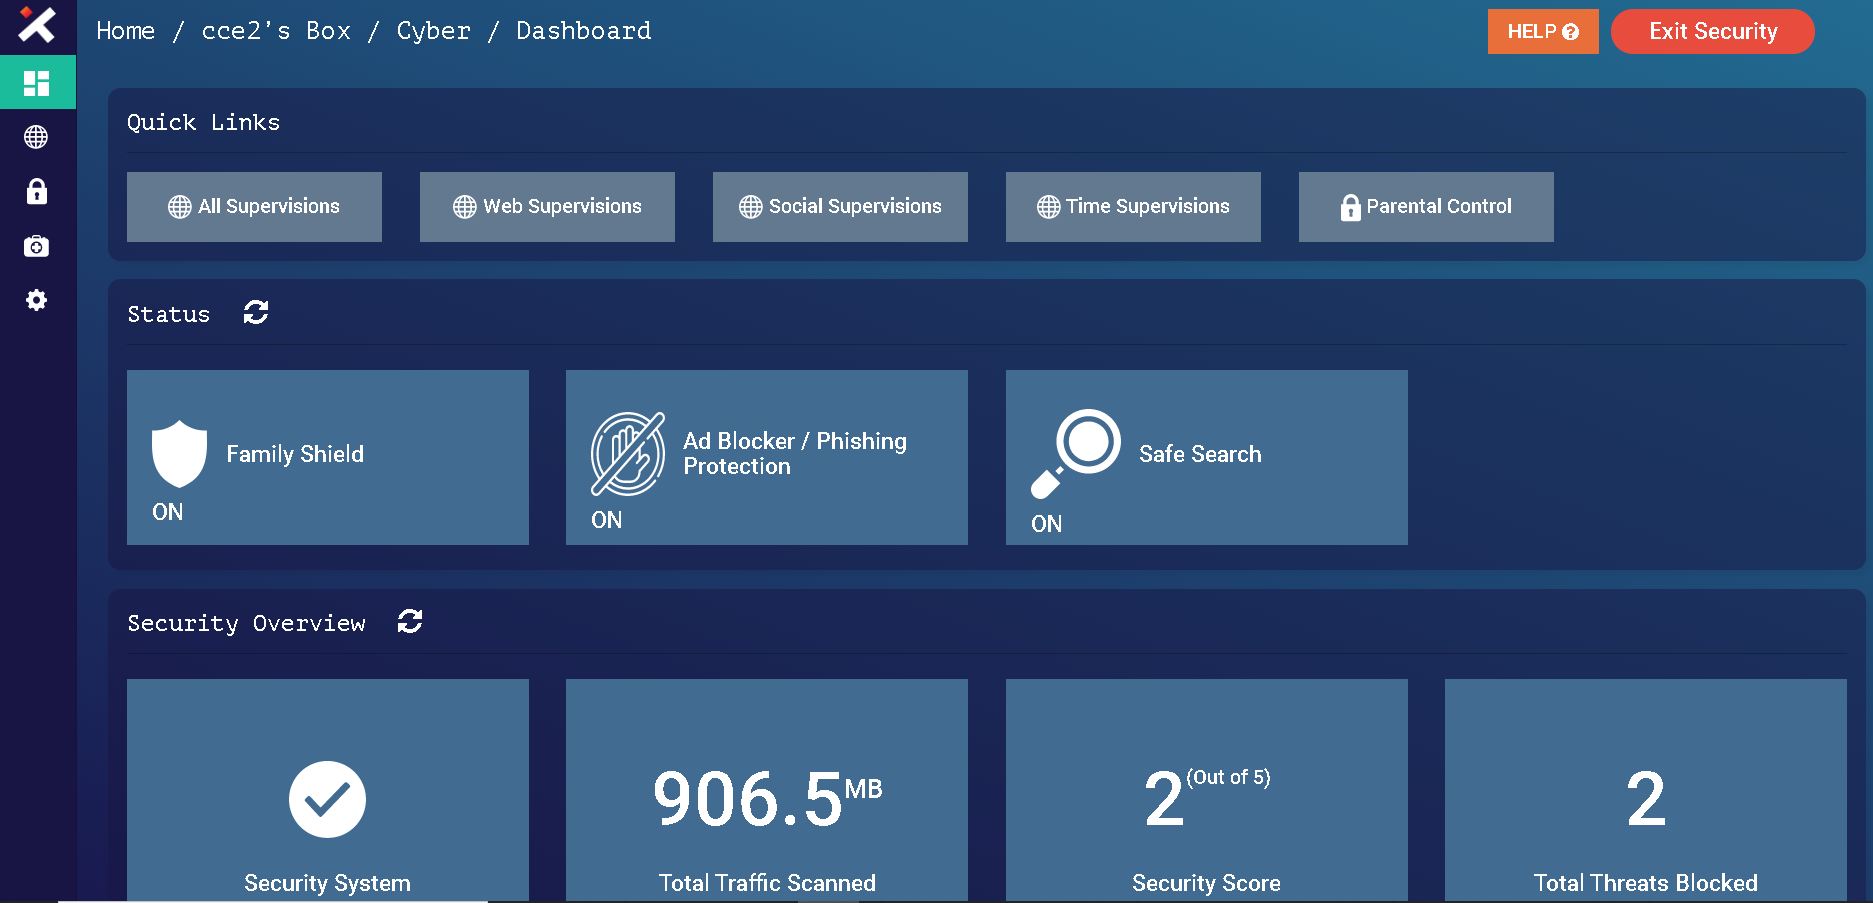Click the Security Score label

pos(1206,883)
